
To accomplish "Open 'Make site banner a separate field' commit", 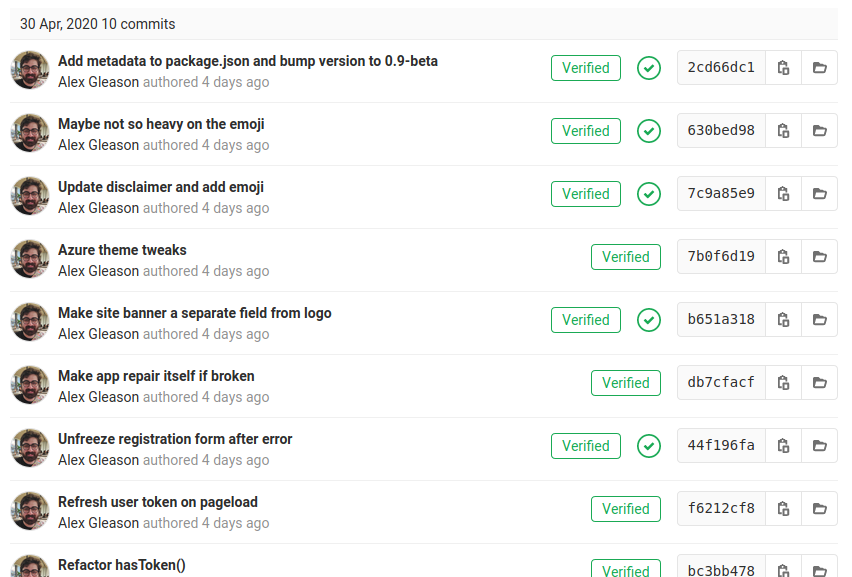I will (x=194, y=313).
